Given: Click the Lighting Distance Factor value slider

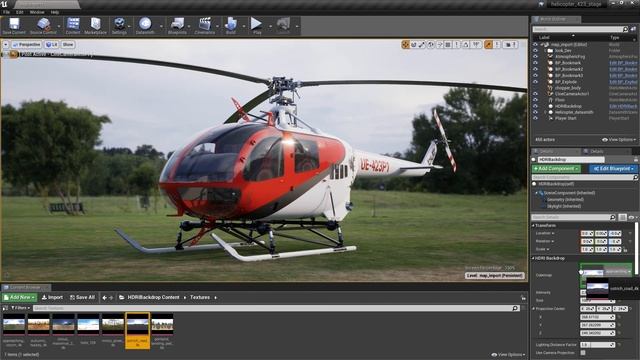Looking at the screenshot, I should (x=597, y=345).
